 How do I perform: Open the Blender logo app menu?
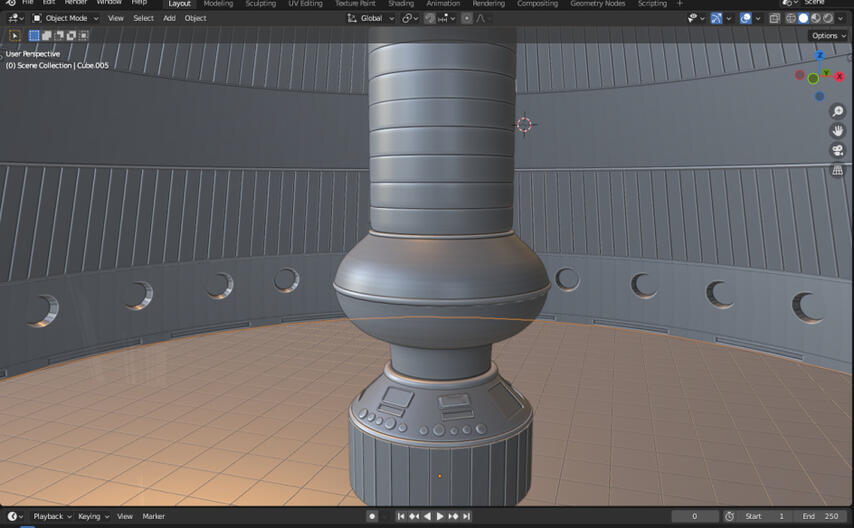click(x=11, y=3)
